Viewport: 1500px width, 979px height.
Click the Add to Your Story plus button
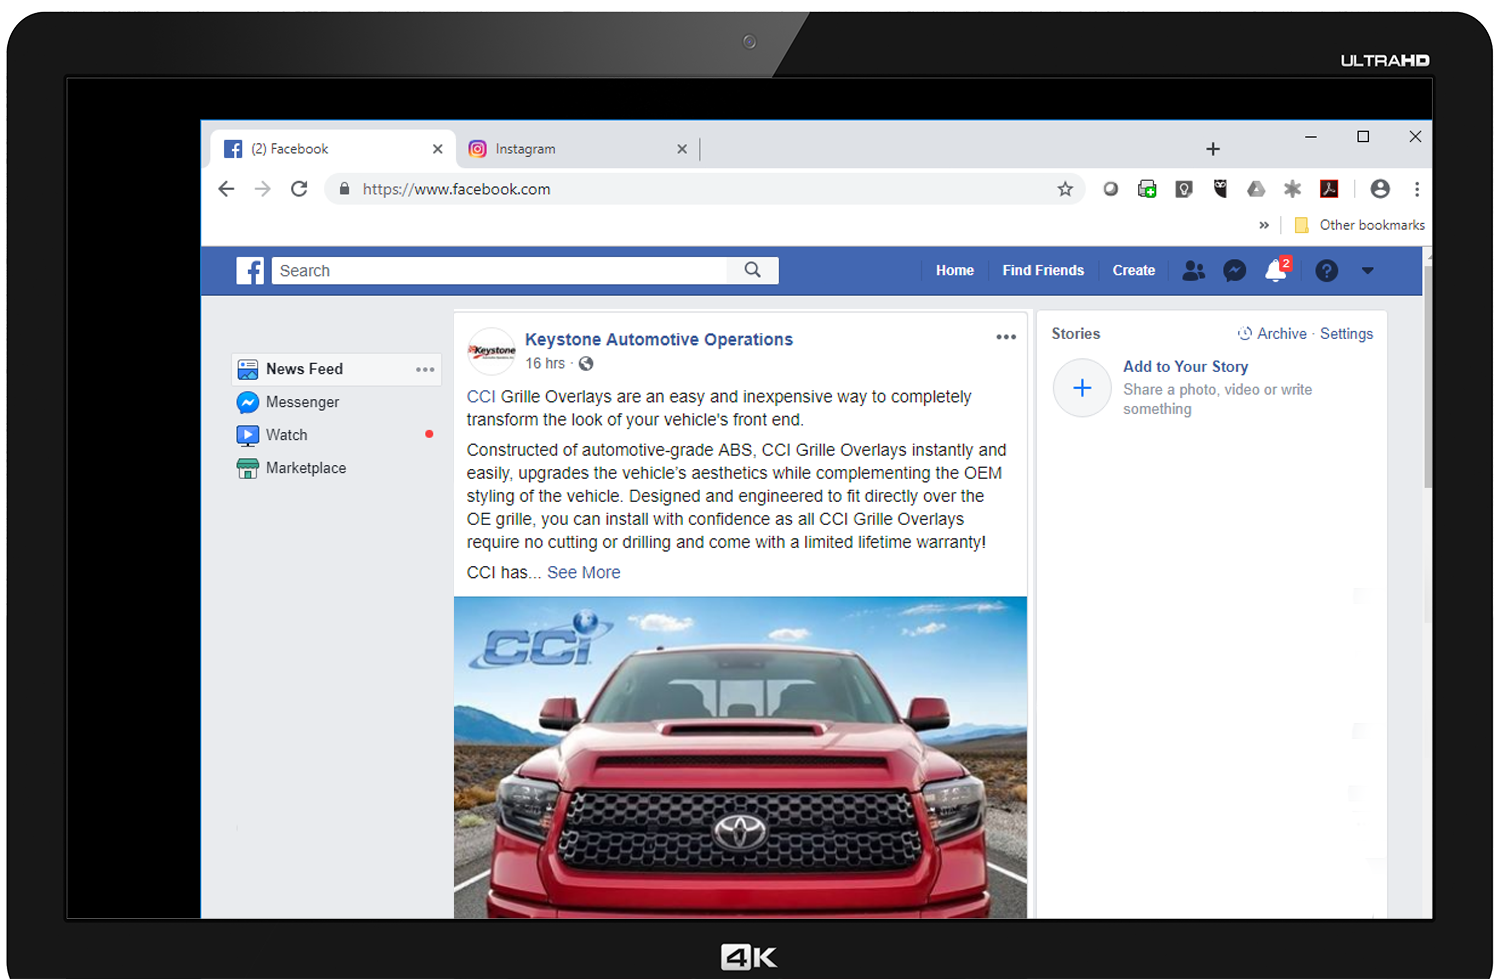click(1082, 388)
